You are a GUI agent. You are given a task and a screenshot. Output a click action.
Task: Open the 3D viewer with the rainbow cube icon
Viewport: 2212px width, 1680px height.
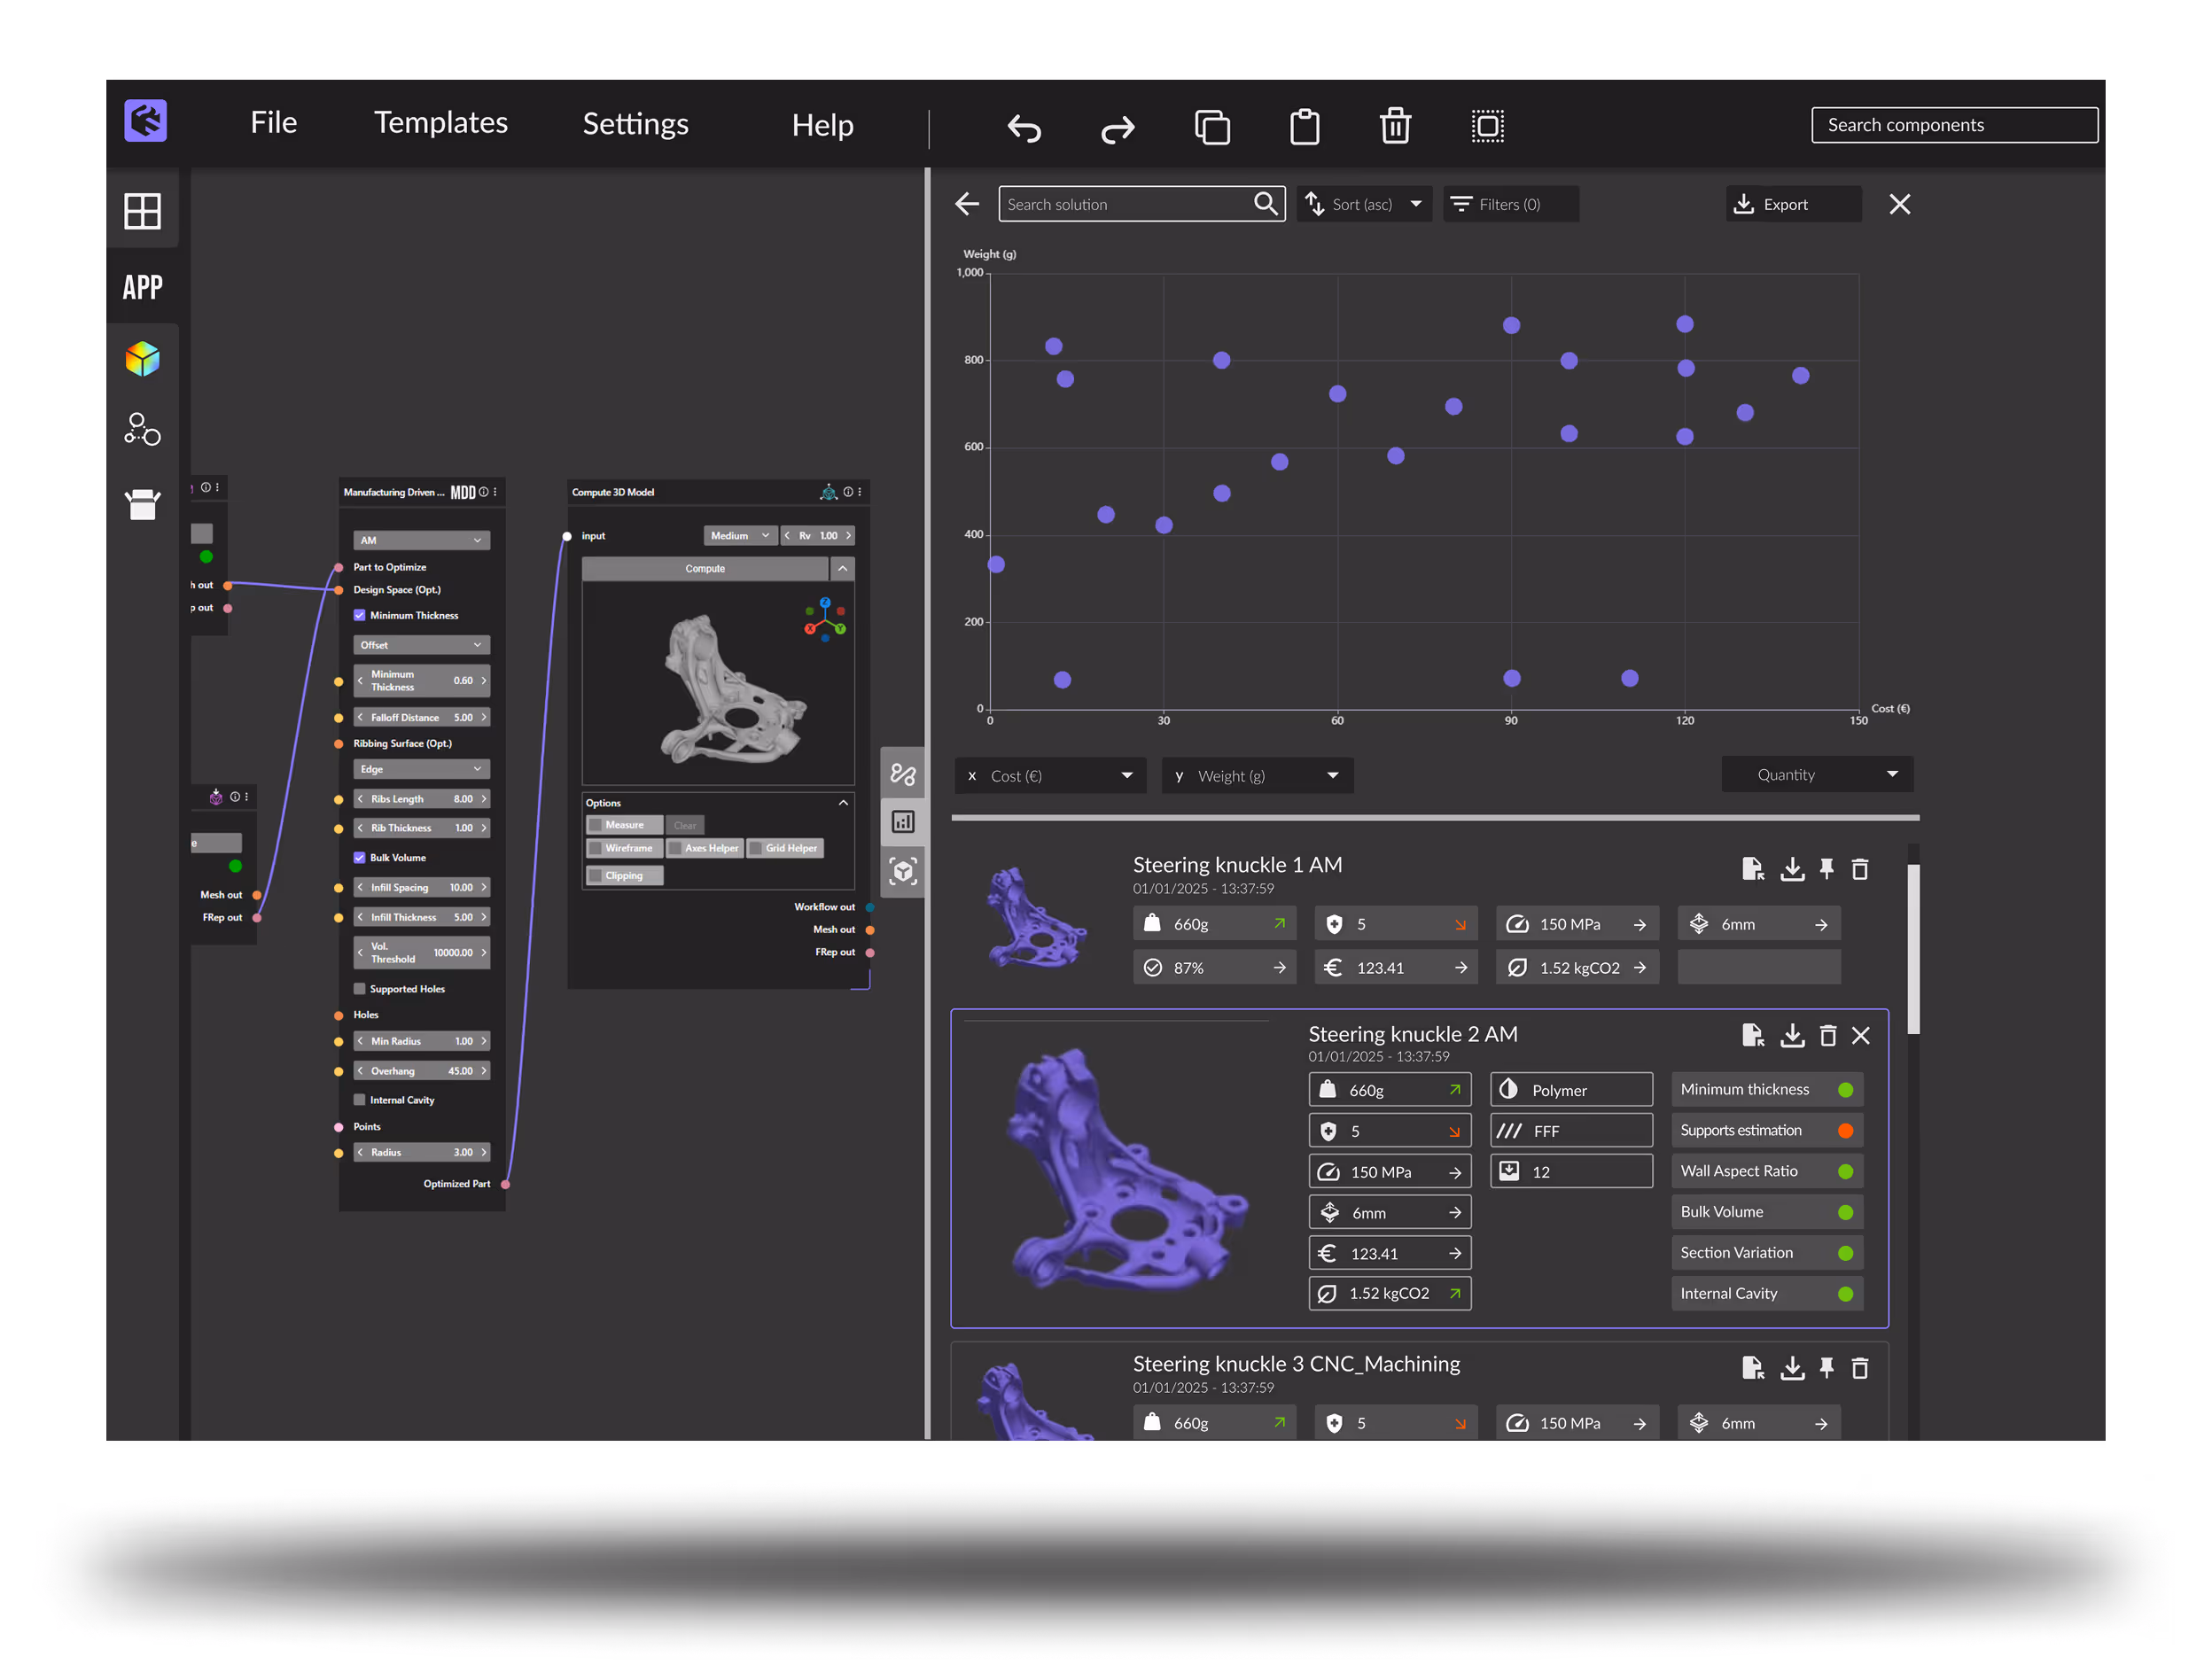tap(143, 358)
